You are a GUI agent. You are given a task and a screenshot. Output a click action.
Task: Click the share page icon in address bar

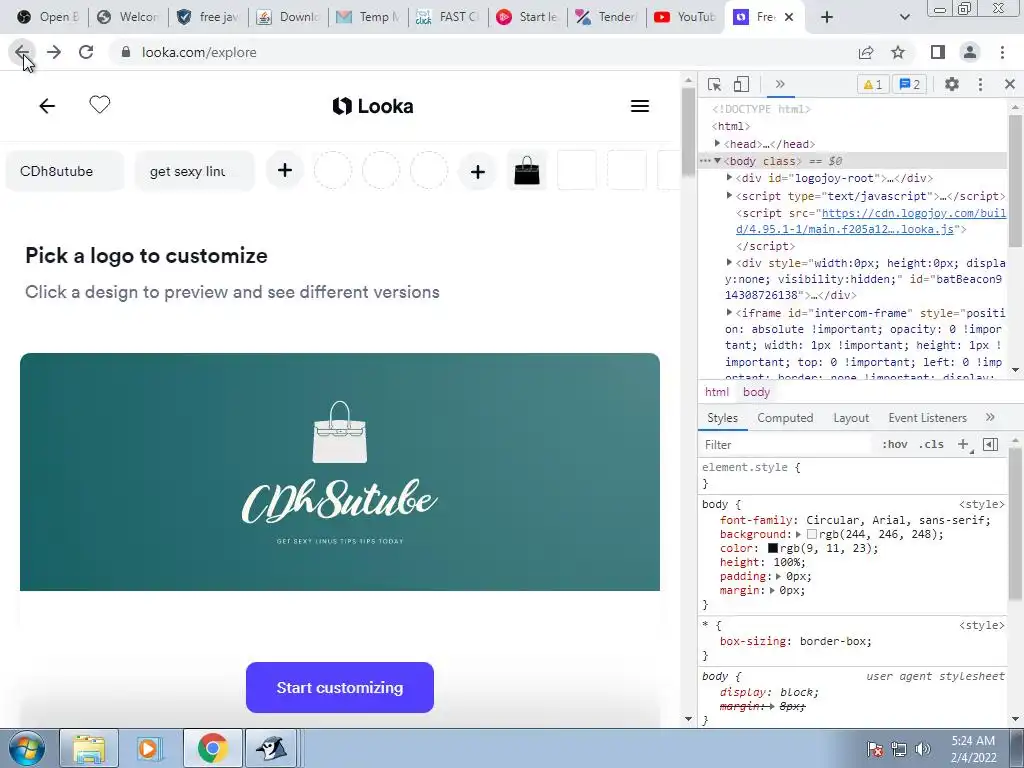866,52
